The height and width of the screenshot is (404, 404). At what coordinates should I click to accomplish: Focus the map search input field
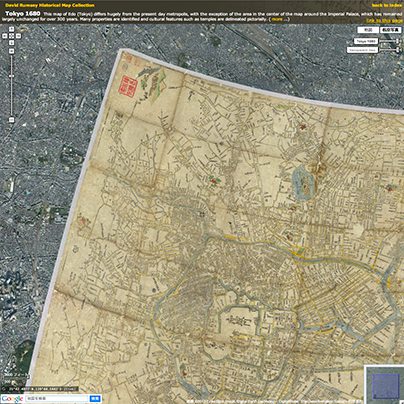click(57, 399)
